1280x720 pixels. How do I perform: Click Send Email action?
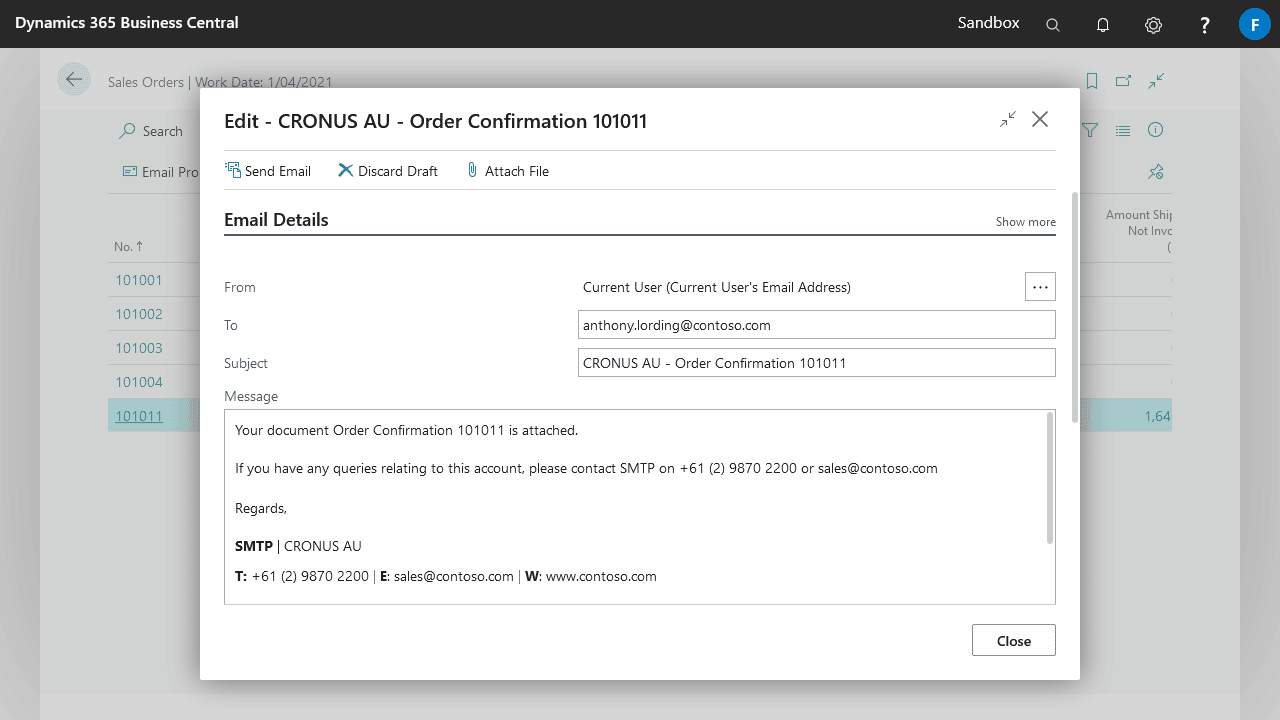[x=268, y=171]
